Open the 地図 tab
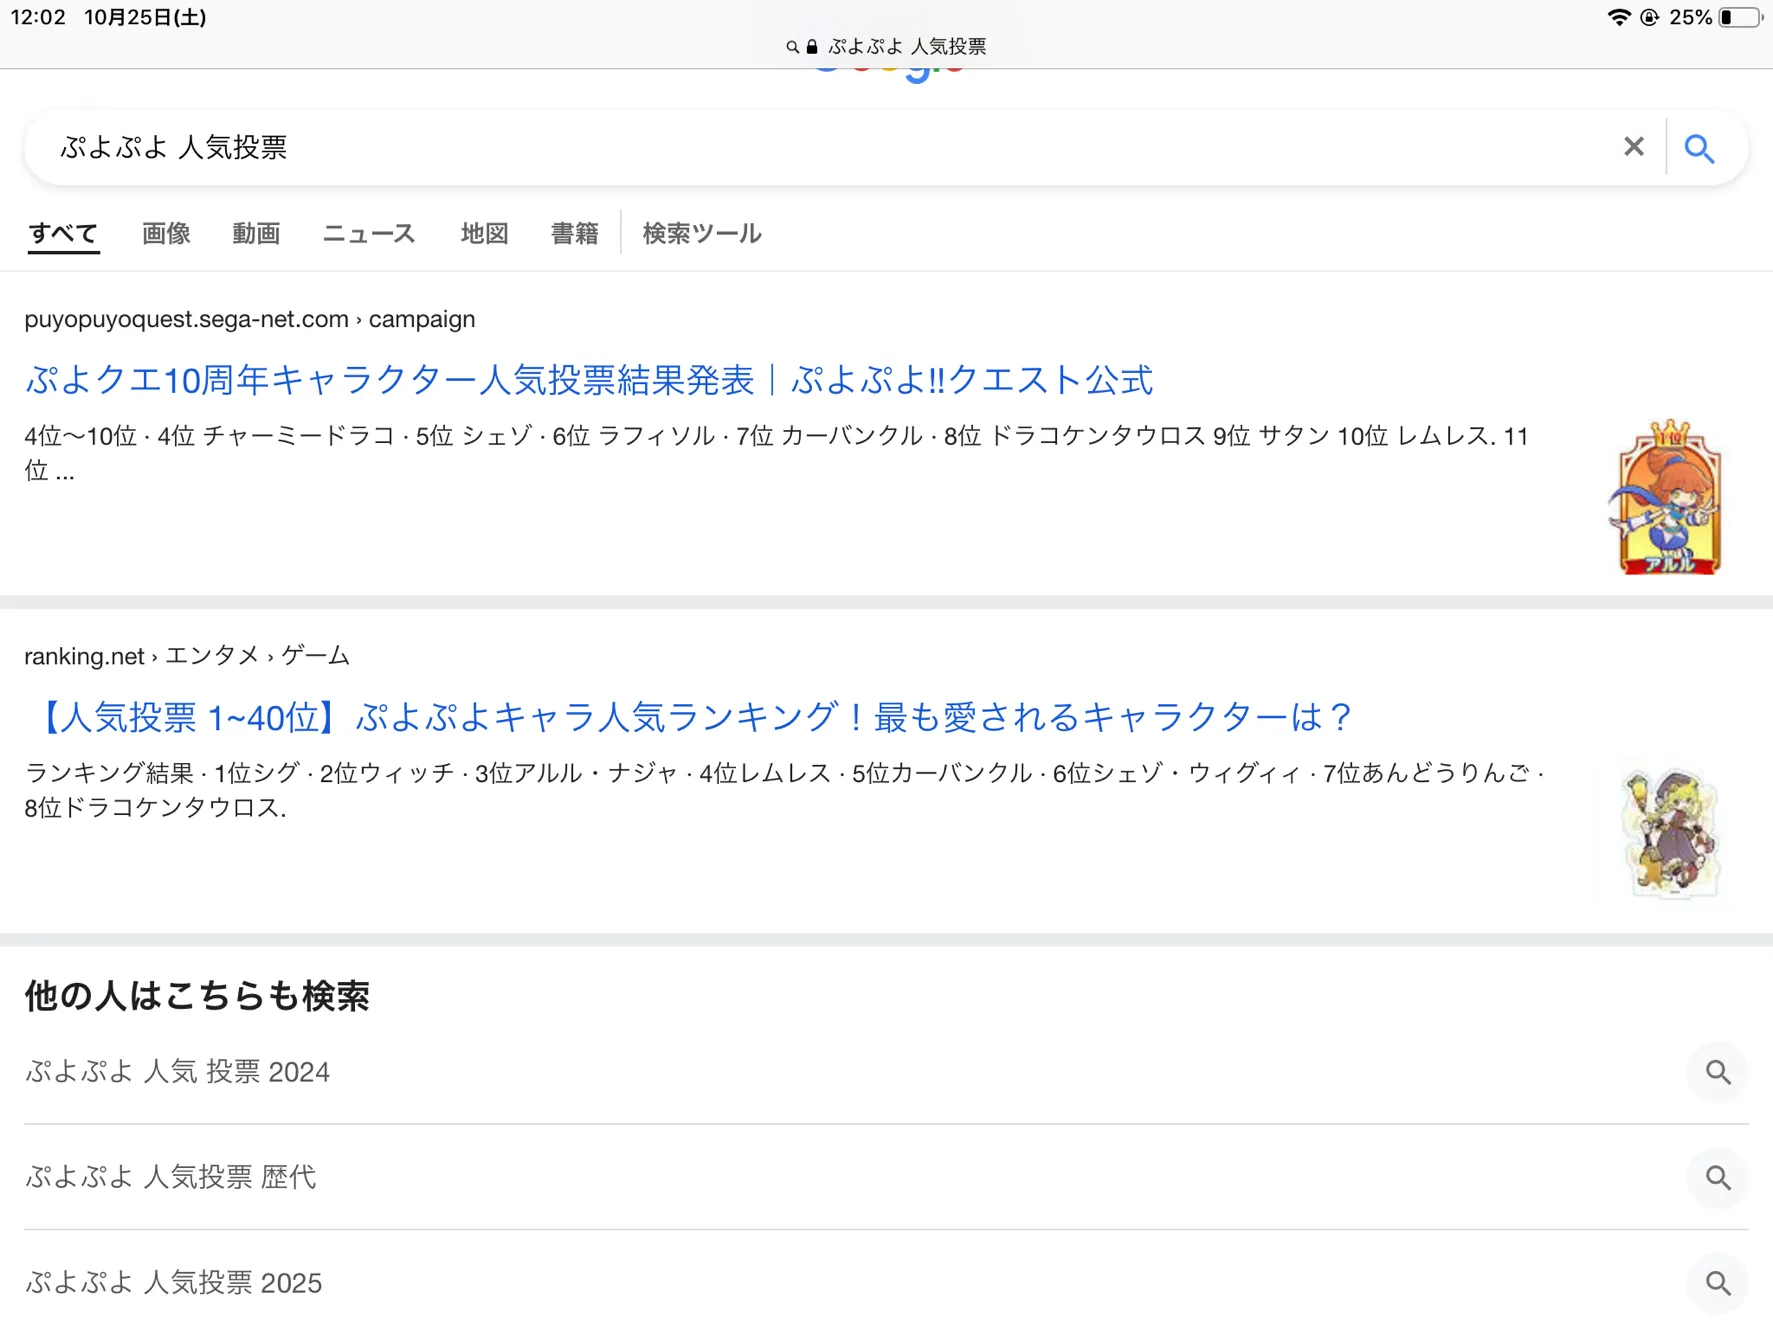Screen dimensions: 1773x1329 point(484,233)
